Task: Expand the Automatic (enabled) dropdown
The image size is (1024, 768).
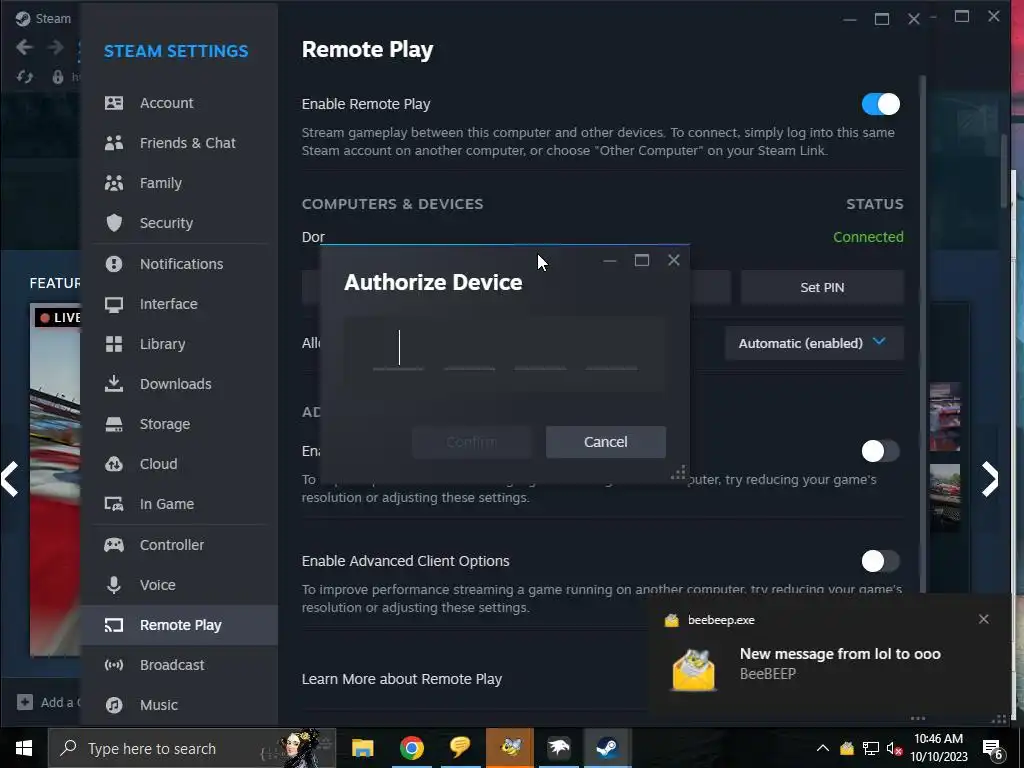Action: coord(814,343)
